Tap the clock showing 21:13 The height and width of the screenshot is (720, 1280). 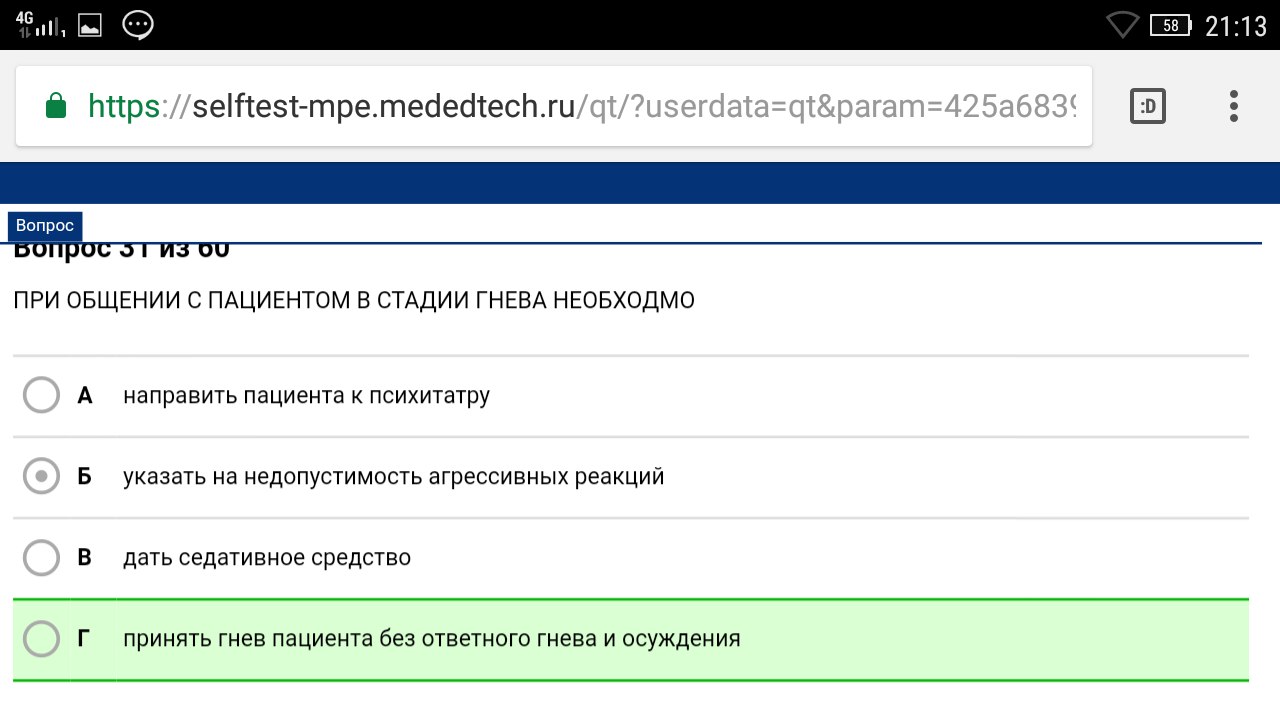[x=1236, y=26]
